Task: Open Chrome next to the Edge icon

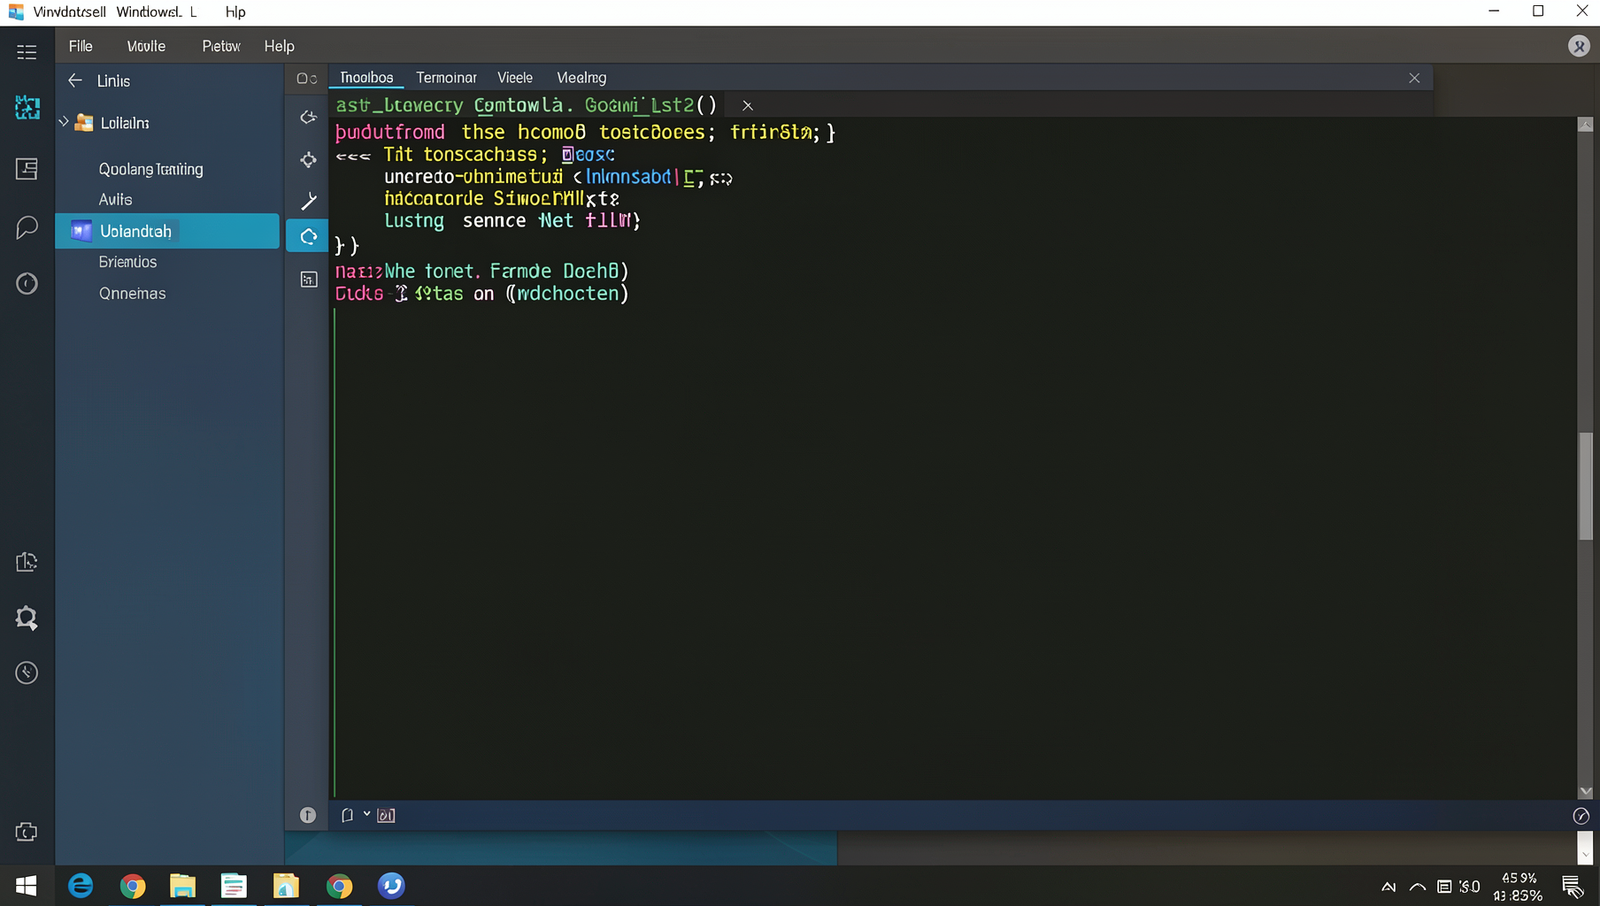Action: point(132,886)
